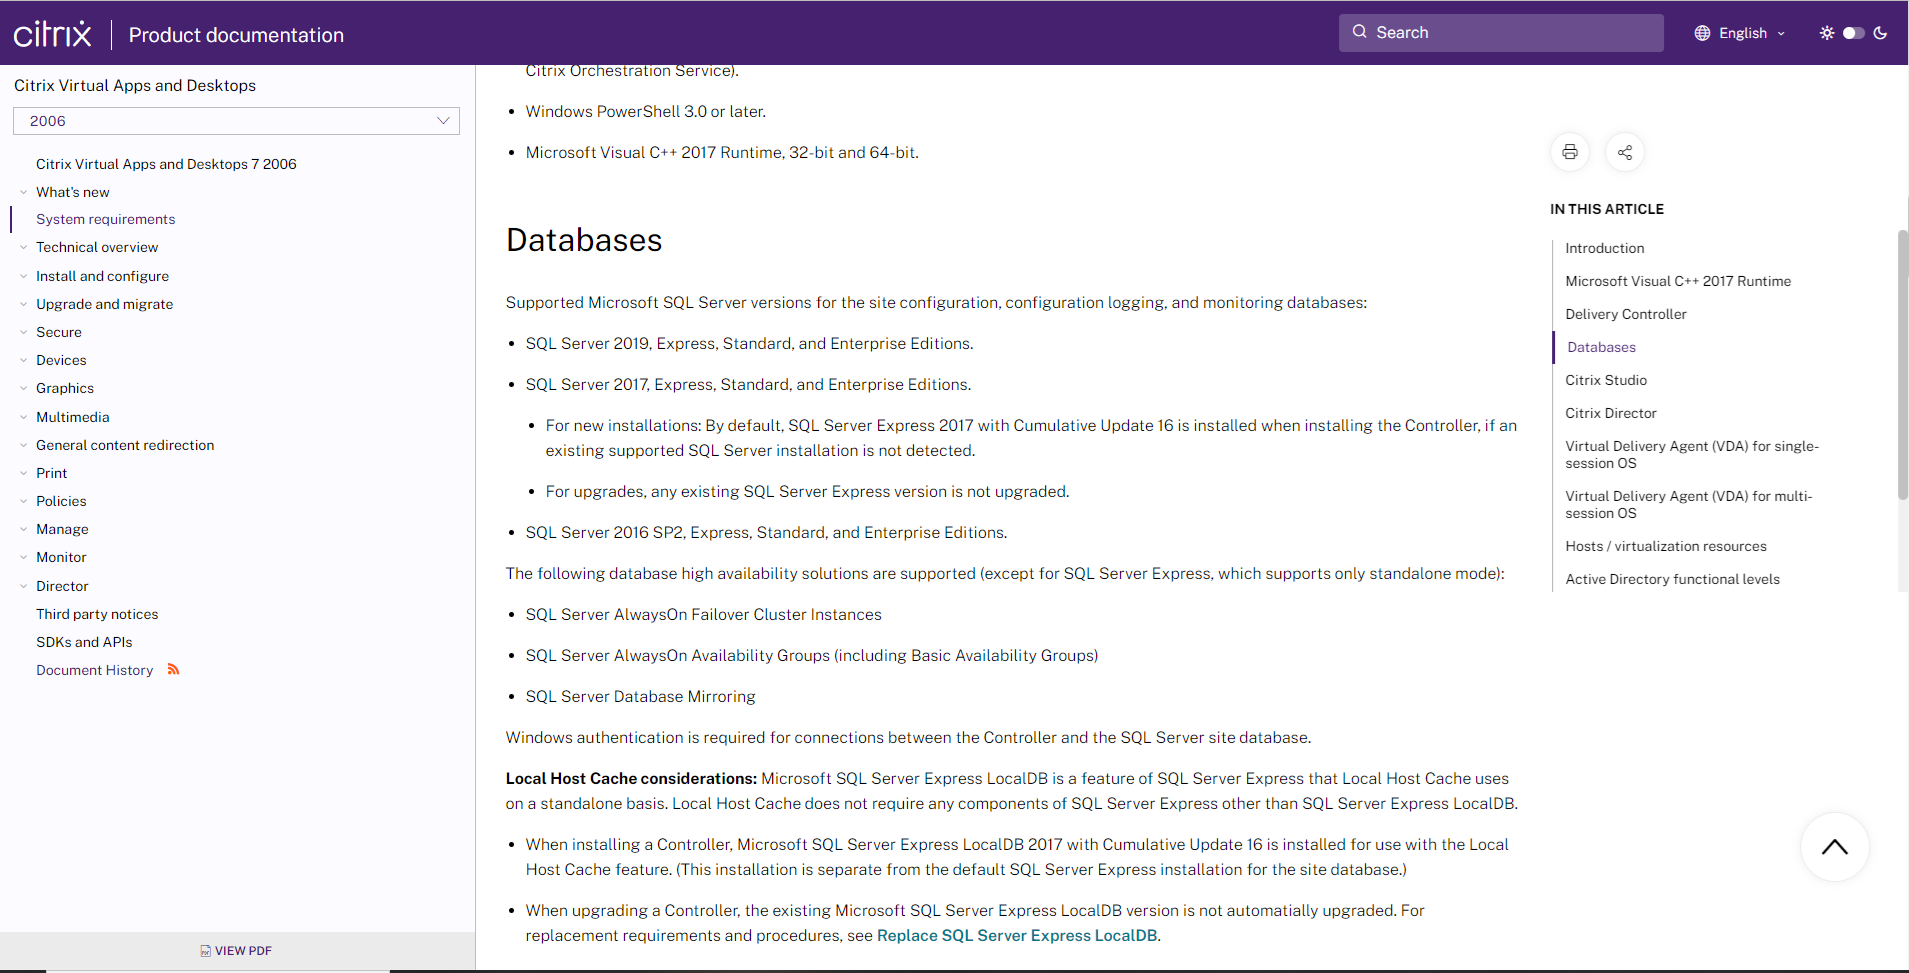
Task: Expand the What's new section
Action: (x=23, y=192)
